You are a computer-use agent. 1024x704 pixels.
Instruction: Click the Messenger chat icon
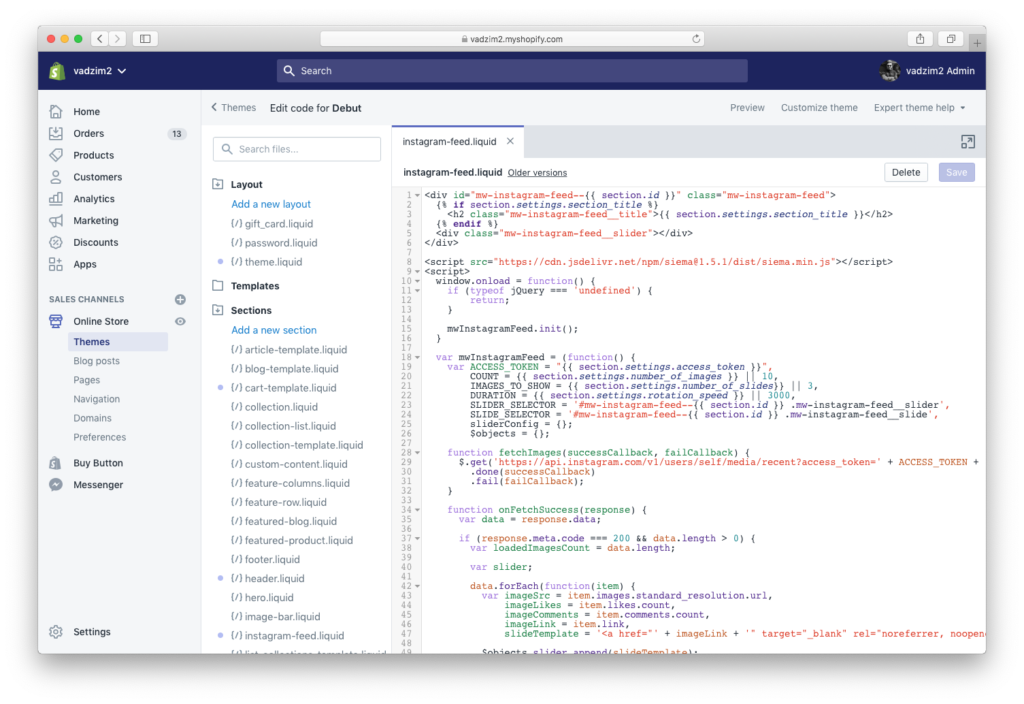56,485
